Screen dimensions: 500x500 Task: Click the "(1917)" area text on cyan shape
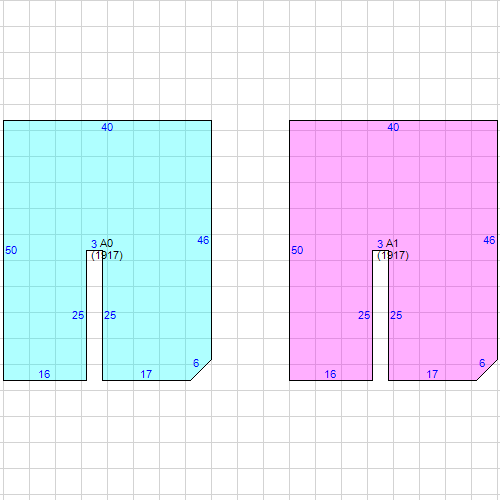[107, 256]
